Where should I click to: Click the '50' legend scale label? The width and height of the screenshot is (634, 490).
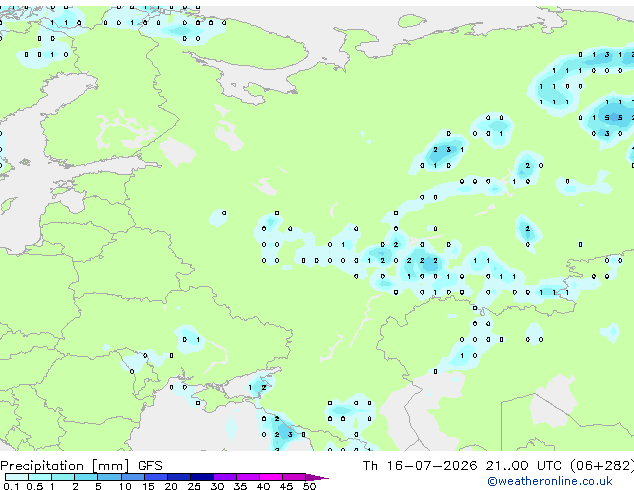pos(309,486)
